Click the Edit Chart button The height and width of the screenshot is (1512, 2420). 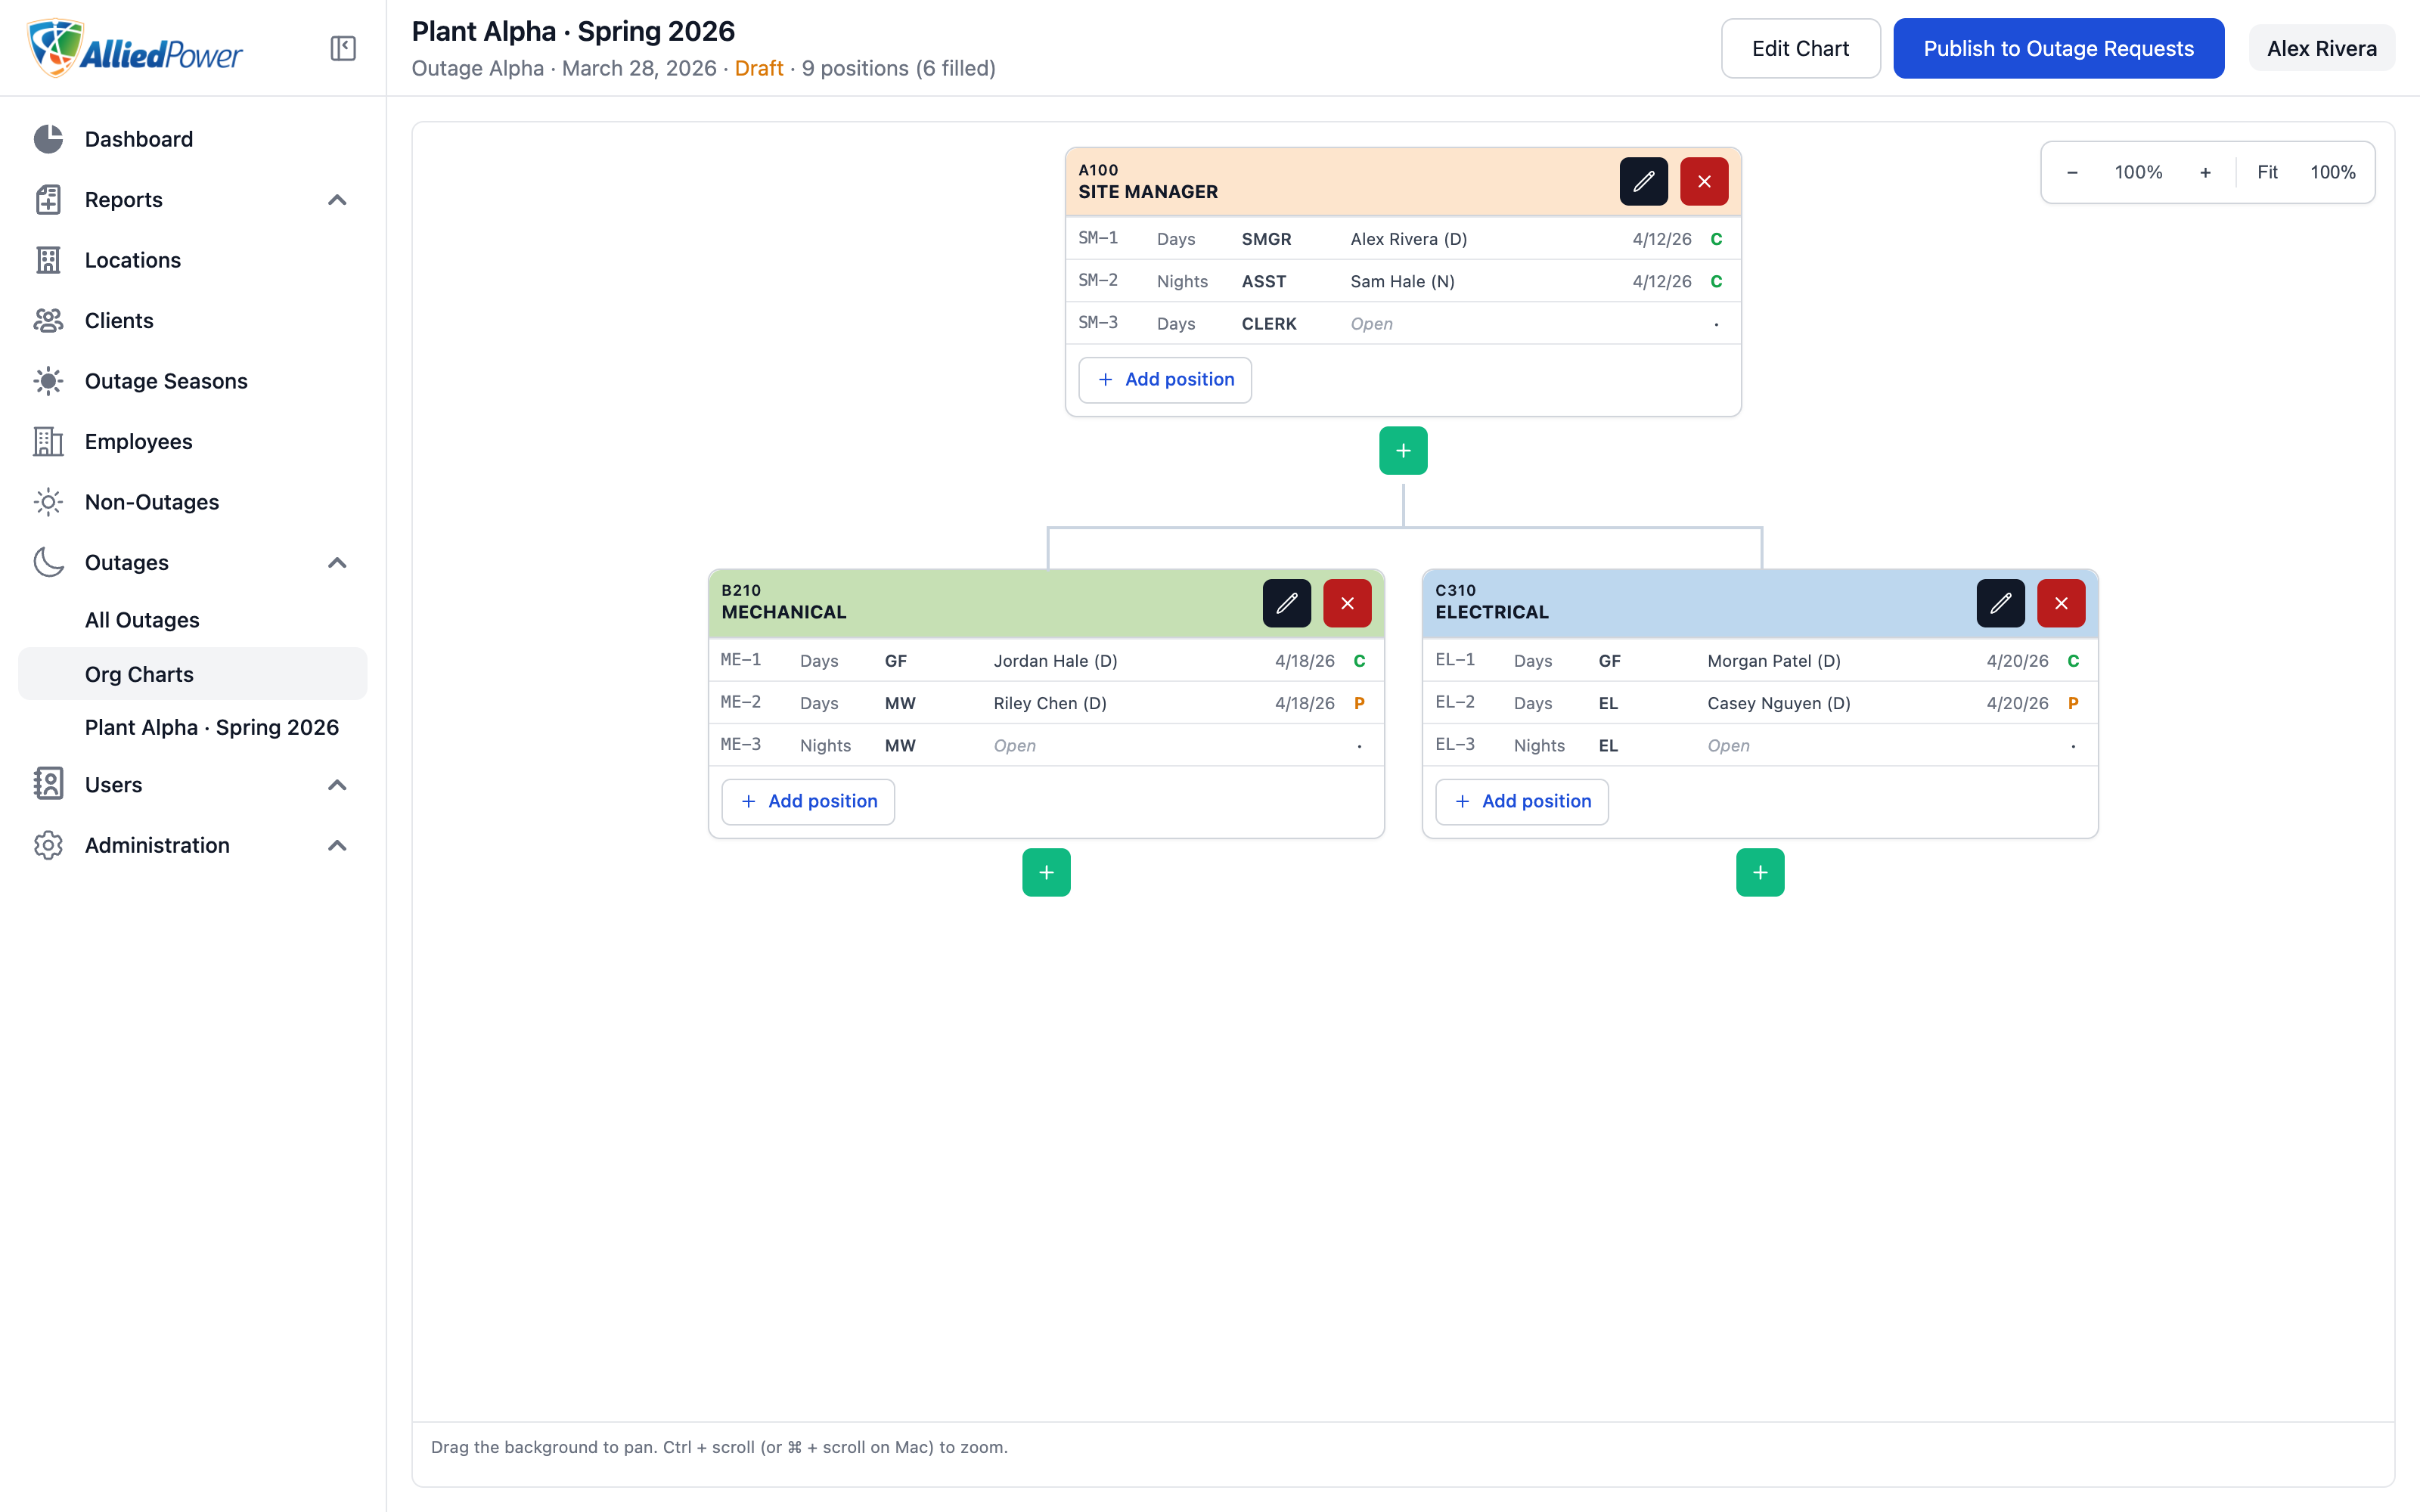coord(1800,48)
